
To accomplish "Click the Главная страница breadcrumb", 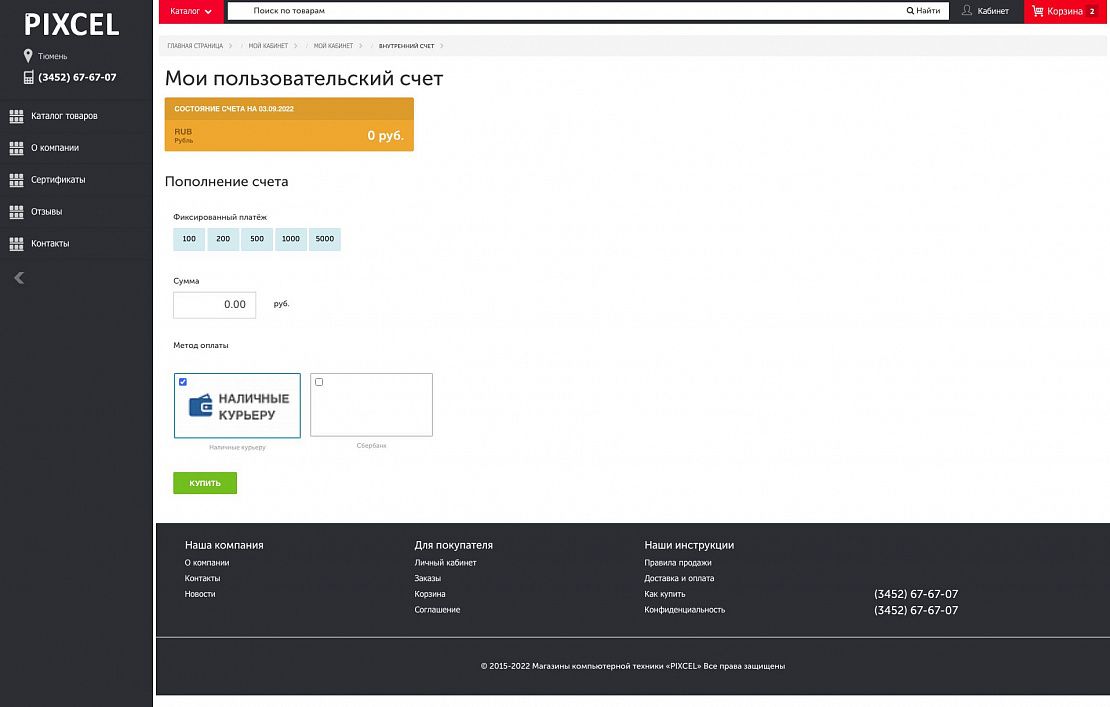I will [195, 46].
